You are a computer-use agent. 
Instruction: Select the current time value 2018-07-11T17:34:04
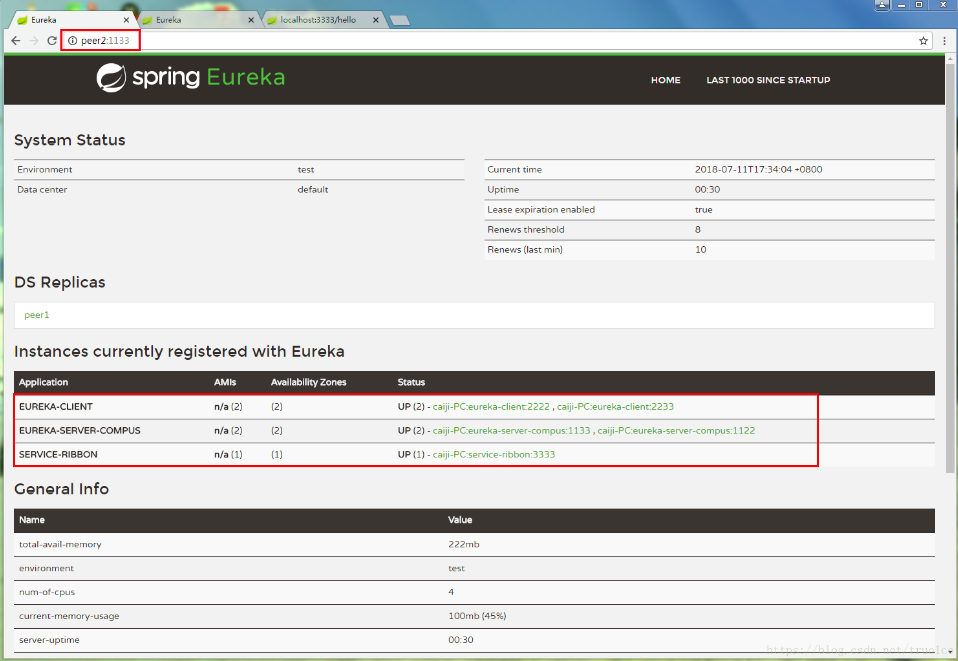[x=758, y=170]
